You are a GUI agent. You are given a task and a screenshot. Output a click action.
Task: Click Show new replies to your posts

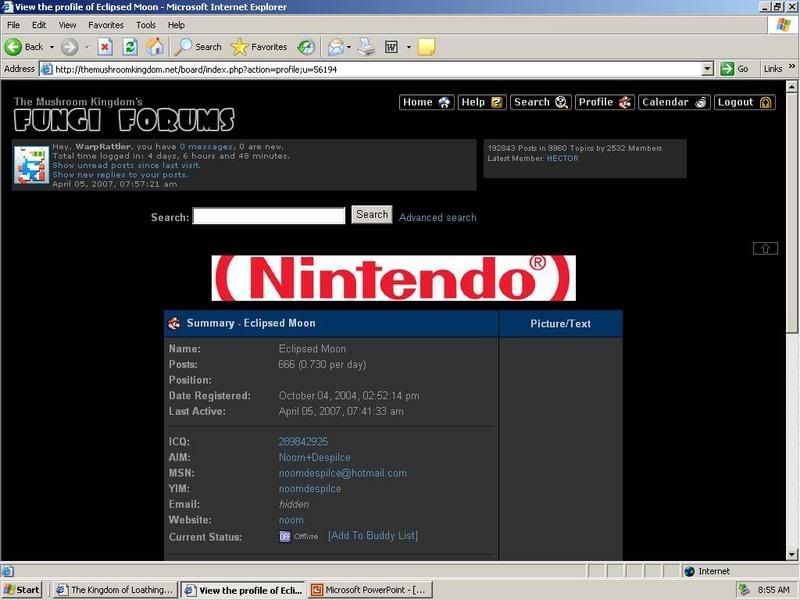120,174
